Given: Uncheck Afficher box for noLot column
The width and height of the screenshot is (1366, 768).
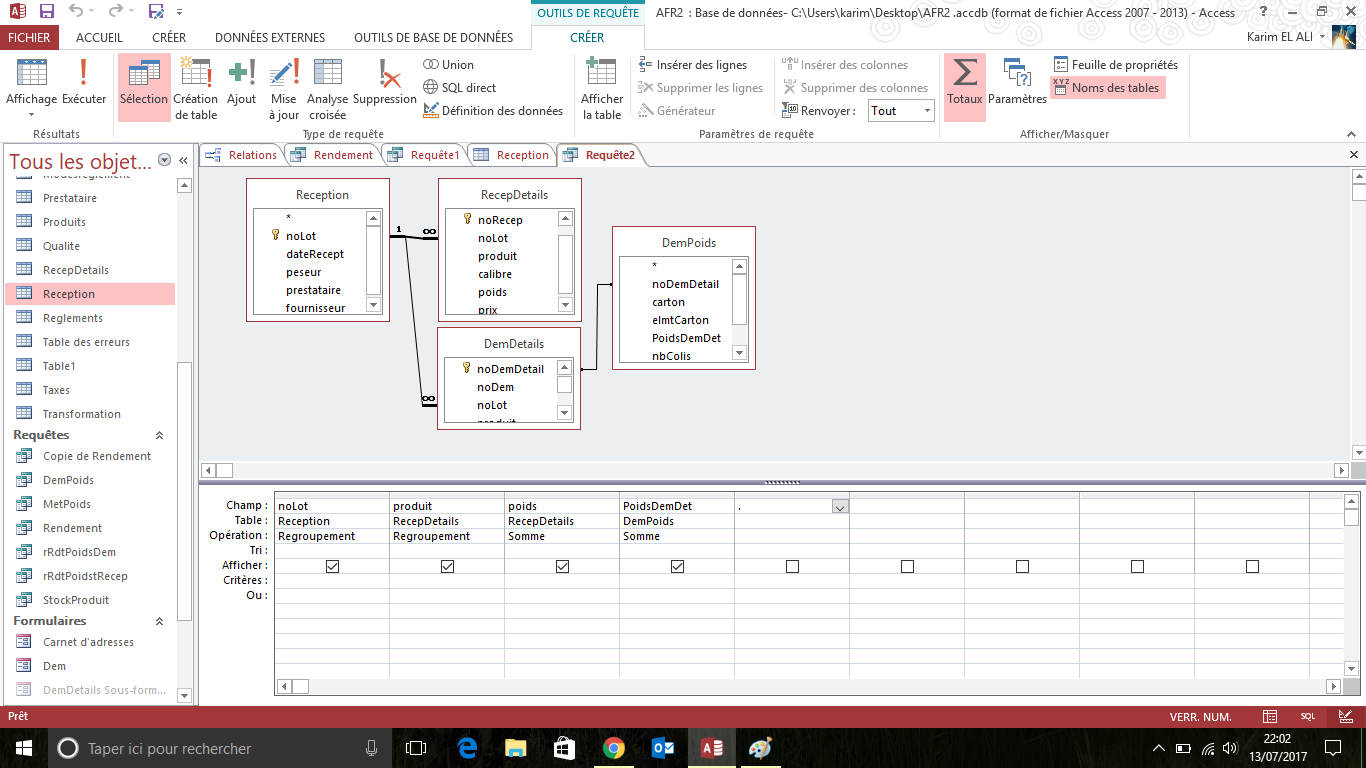Looking at the screenshot, I should pyautogui.click(x=333, y=566).
